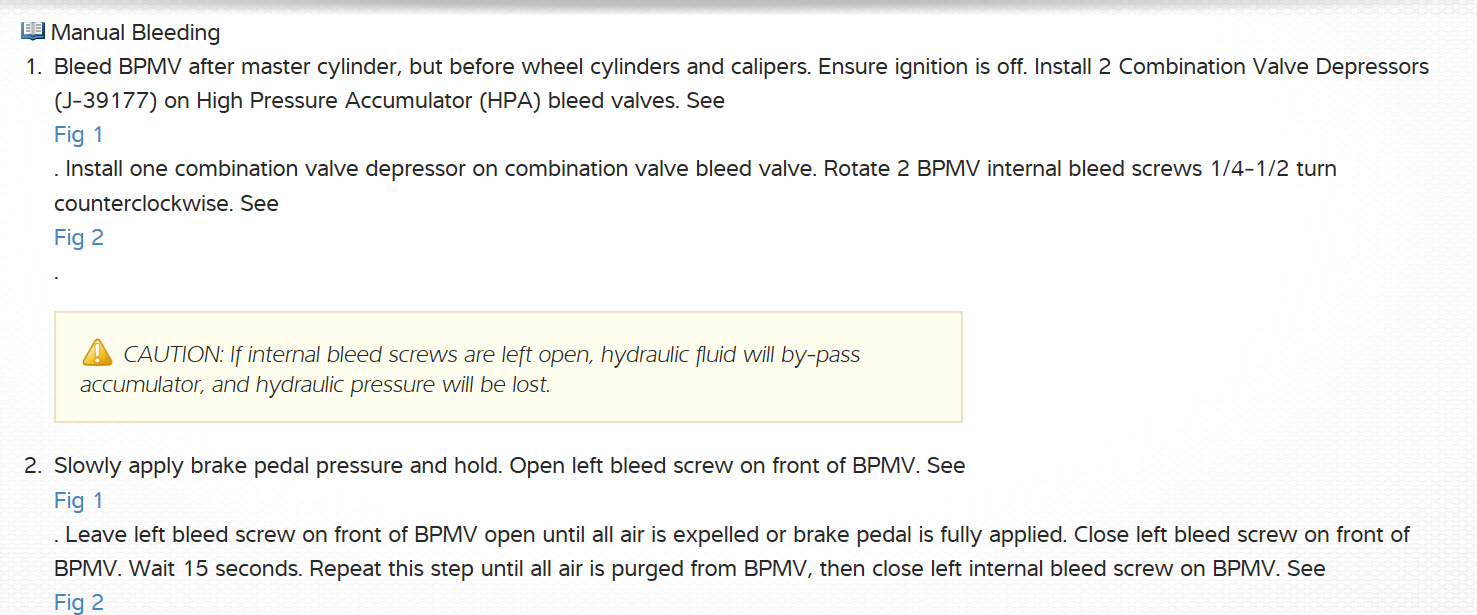This screenshot has width=1477, height=615.
Task: Click 'Slowly apply brake pedal pressure' sentence
Action: point(276,466)
